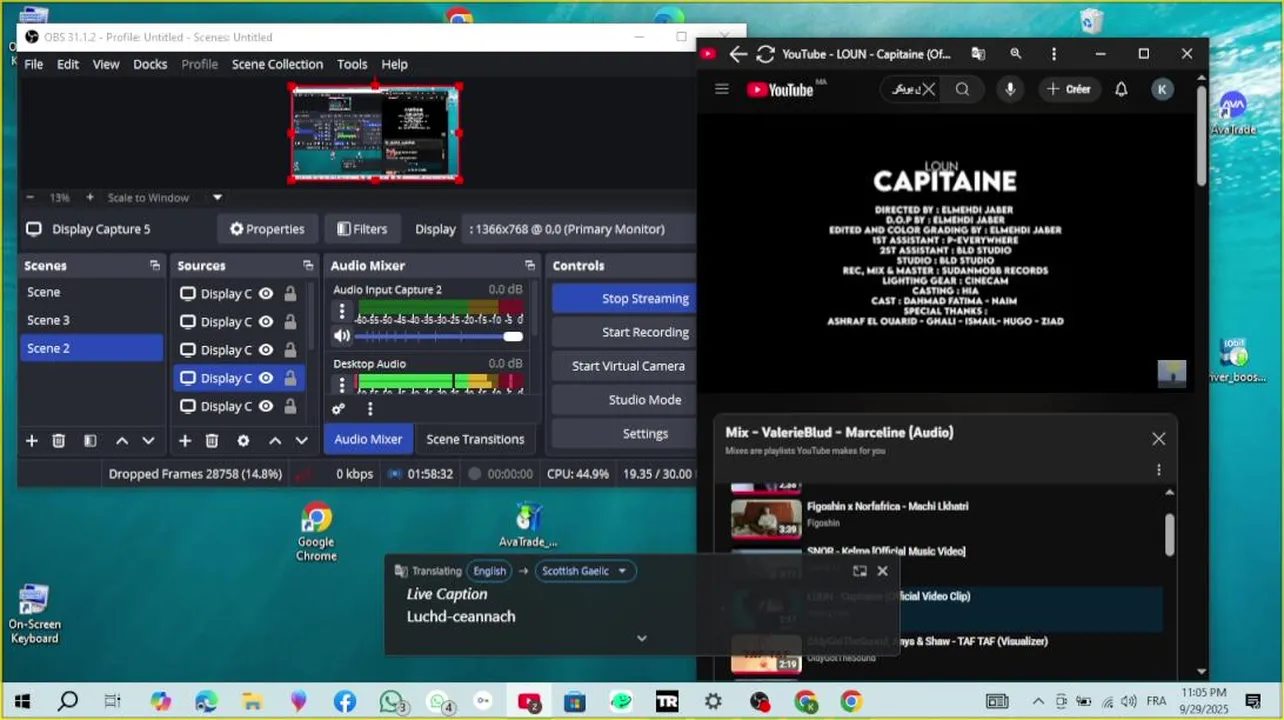Viewport: 1284px width, 720px height.
Task: Switch to the Scene Transitions tab
Action: tap(475, 439)
